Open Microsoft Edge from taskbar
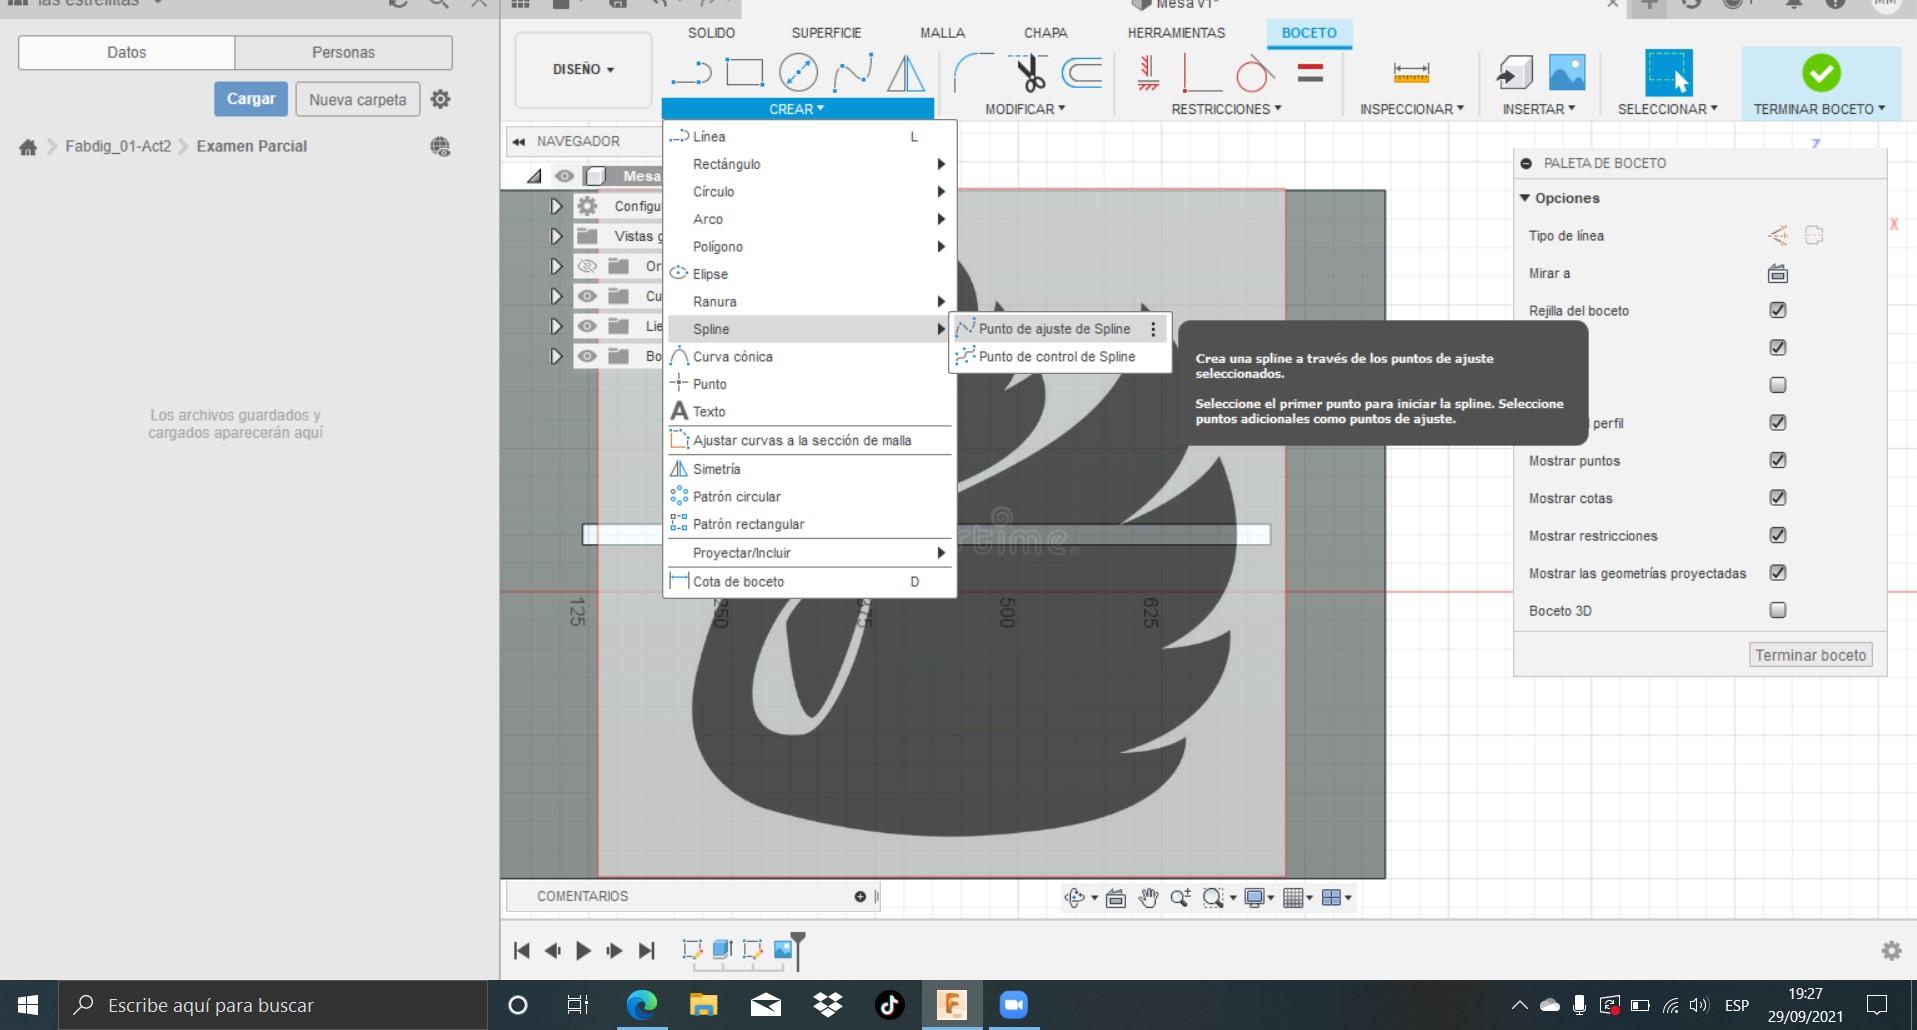This screenshot has height=1030, width=1917. [642, 1005]
